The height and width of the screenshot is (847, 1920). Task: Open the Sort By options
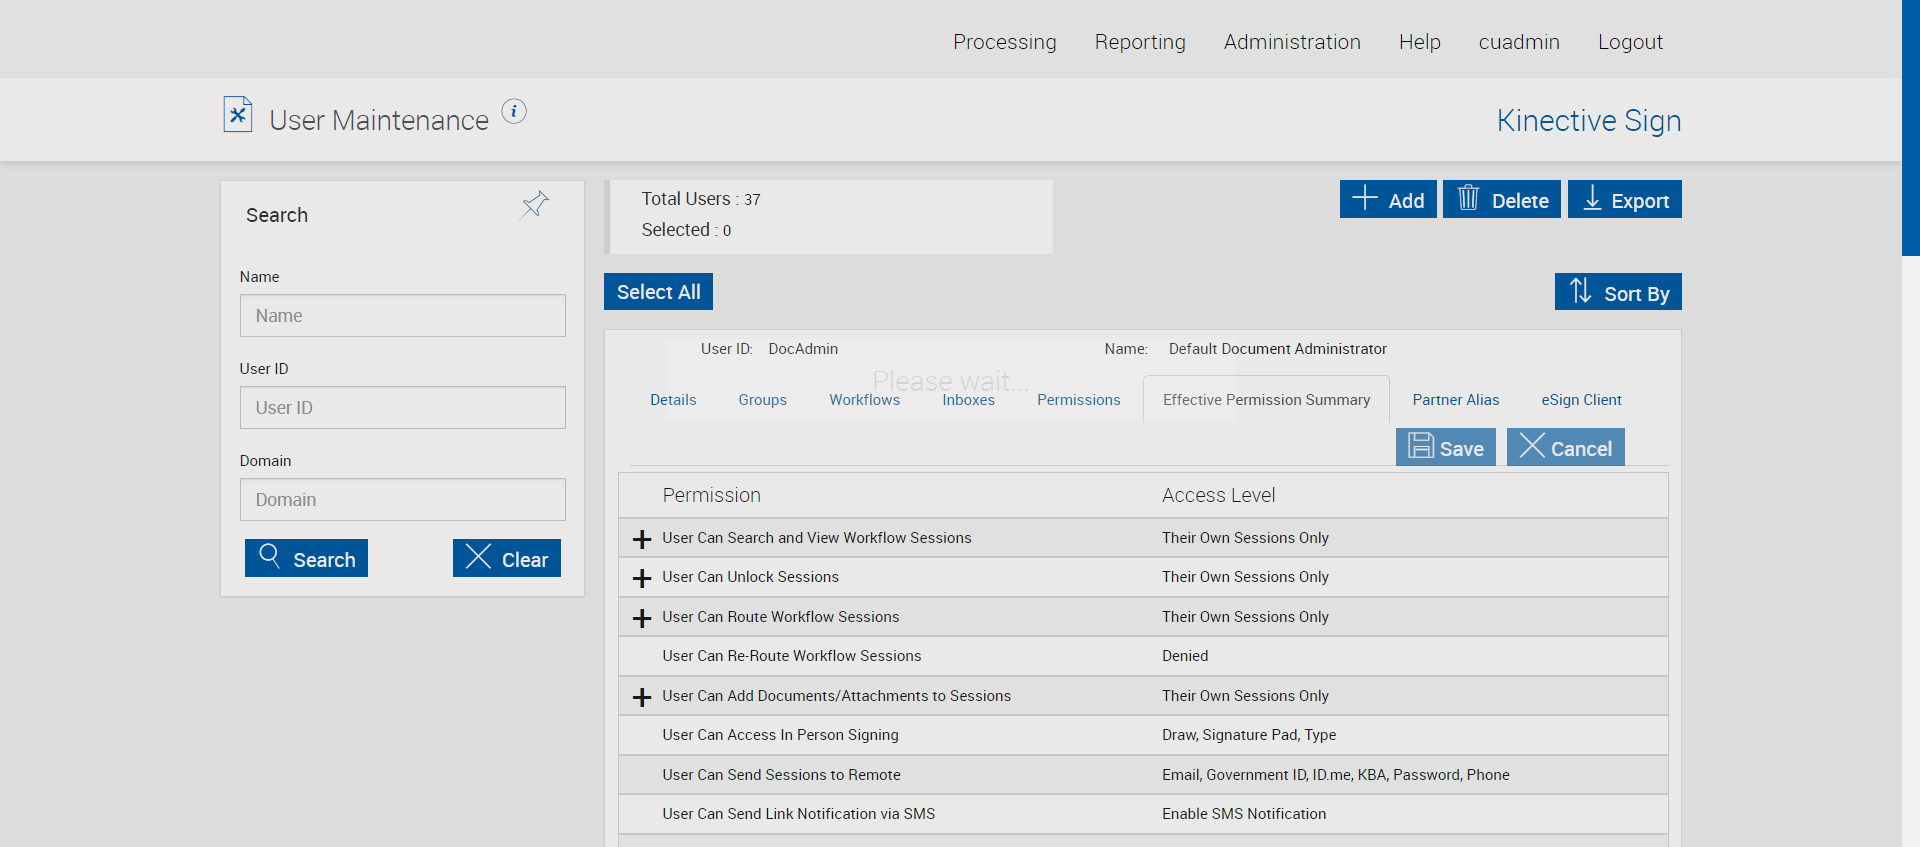[x=1618, y=292]
